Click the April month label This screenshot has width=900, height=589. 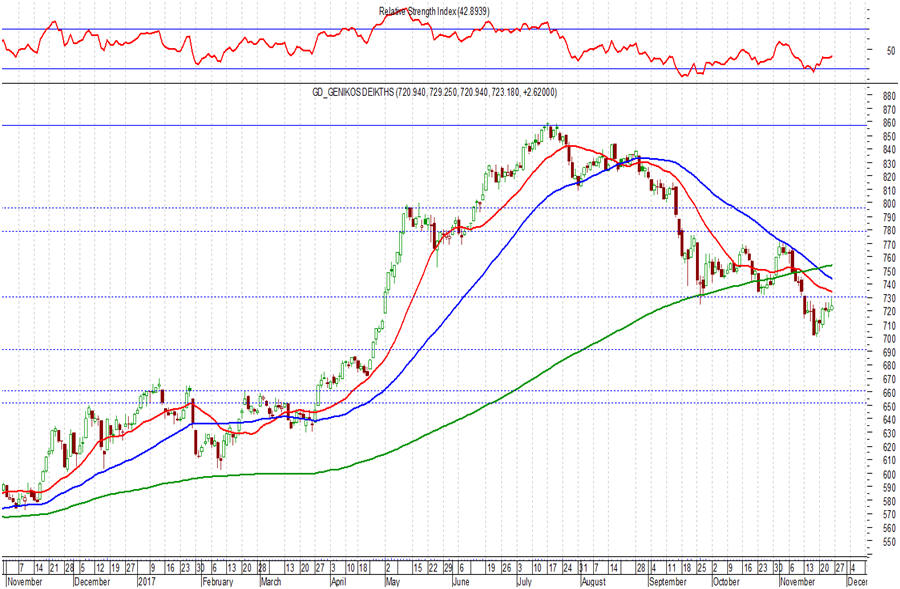pyautogui.click(x=339, y=582)
